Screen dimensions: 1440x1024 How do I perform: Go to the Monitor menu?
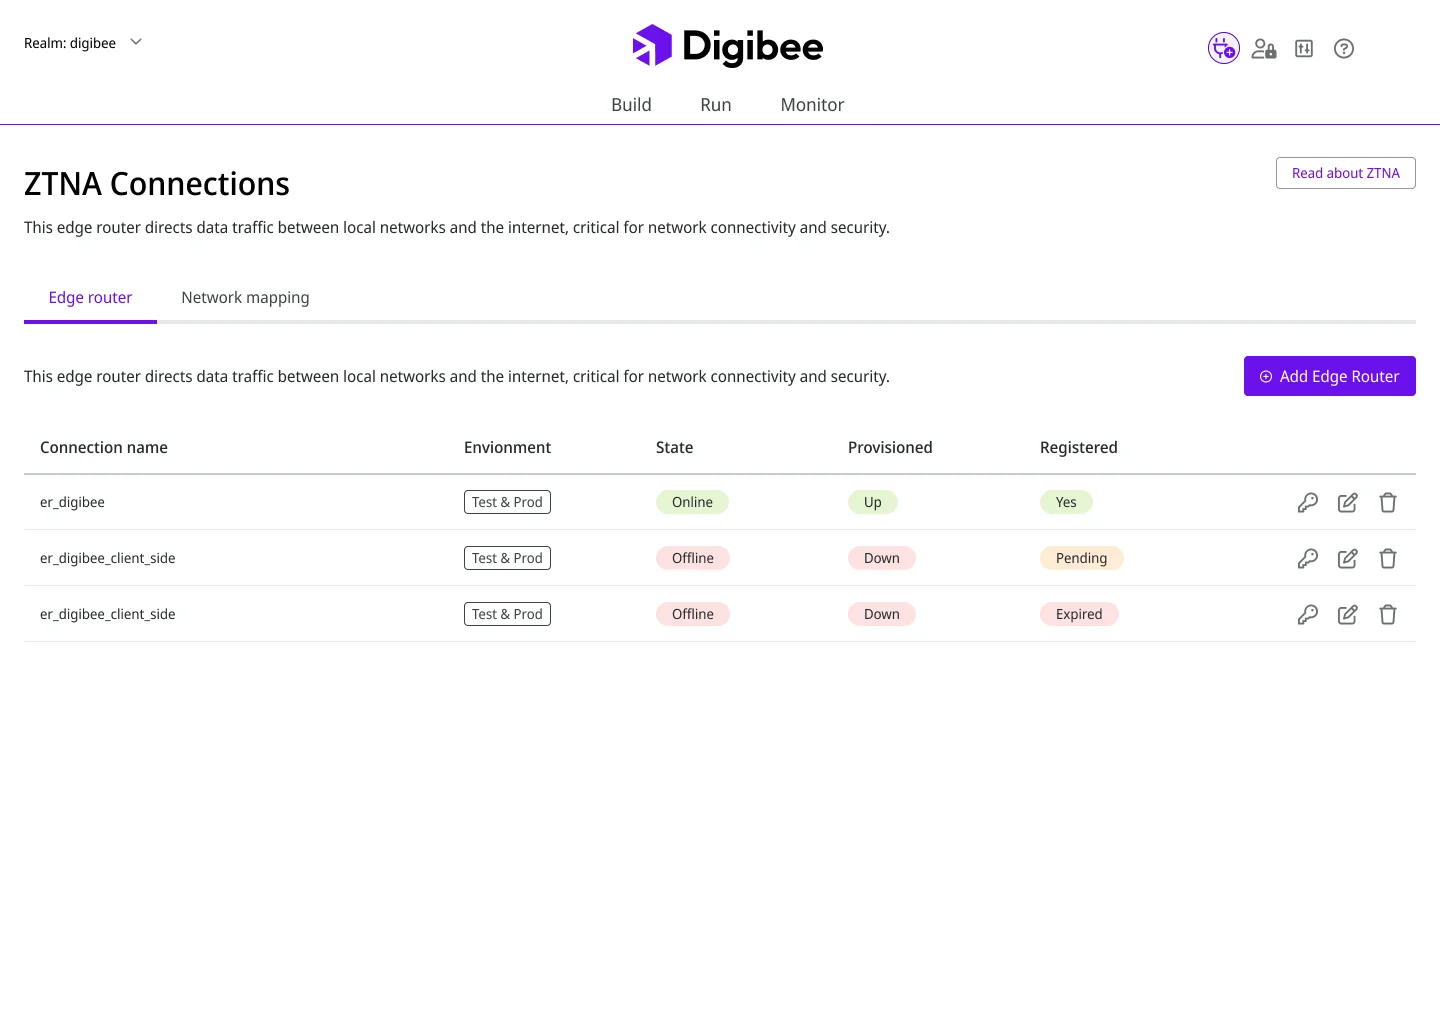point(812,105)
